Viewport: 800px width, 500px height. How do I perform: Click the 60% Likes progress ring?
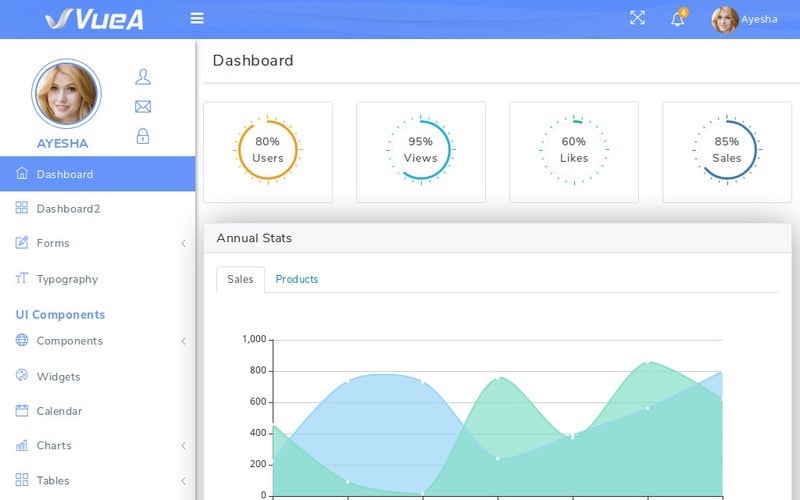[x=574, y=150]
